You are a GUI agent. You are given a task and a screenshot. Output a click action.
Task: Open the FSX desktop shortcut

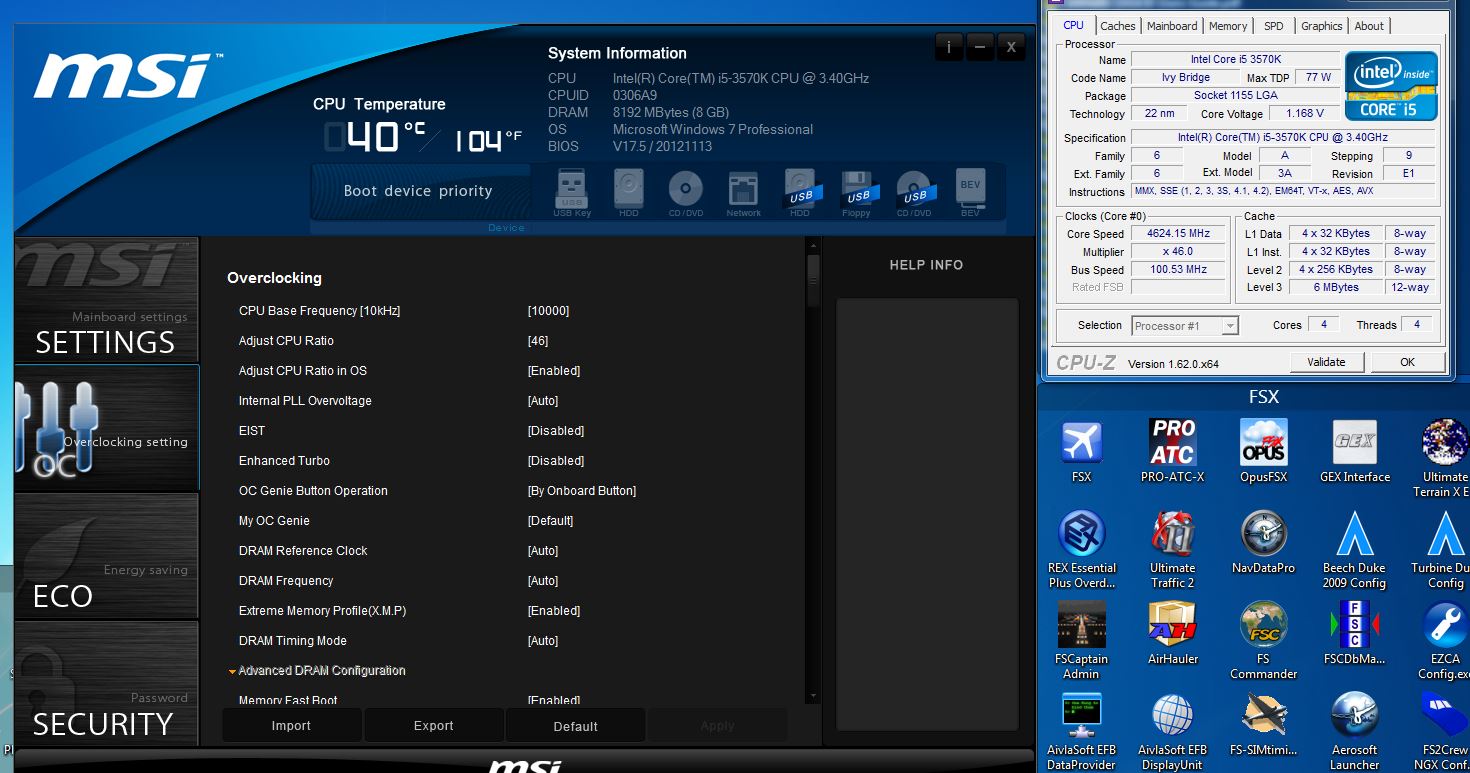[x=1081, y=451]
